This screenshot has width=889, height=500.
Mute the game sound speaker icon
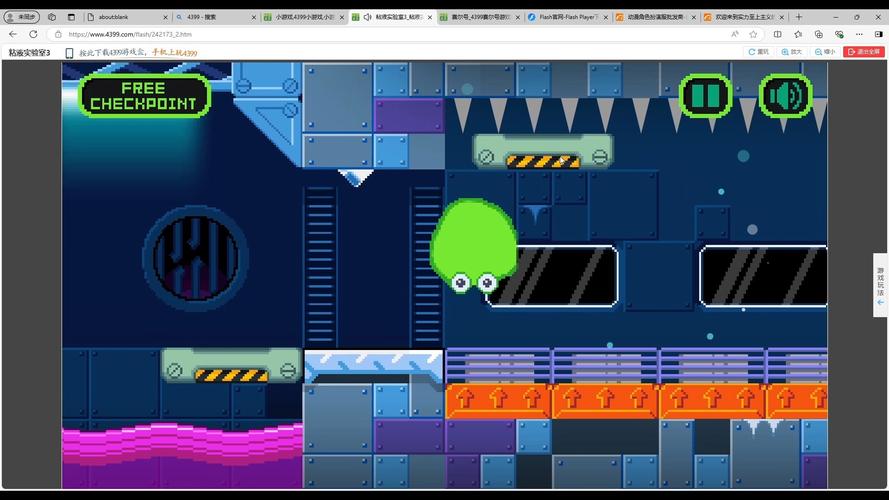(785, 96)
